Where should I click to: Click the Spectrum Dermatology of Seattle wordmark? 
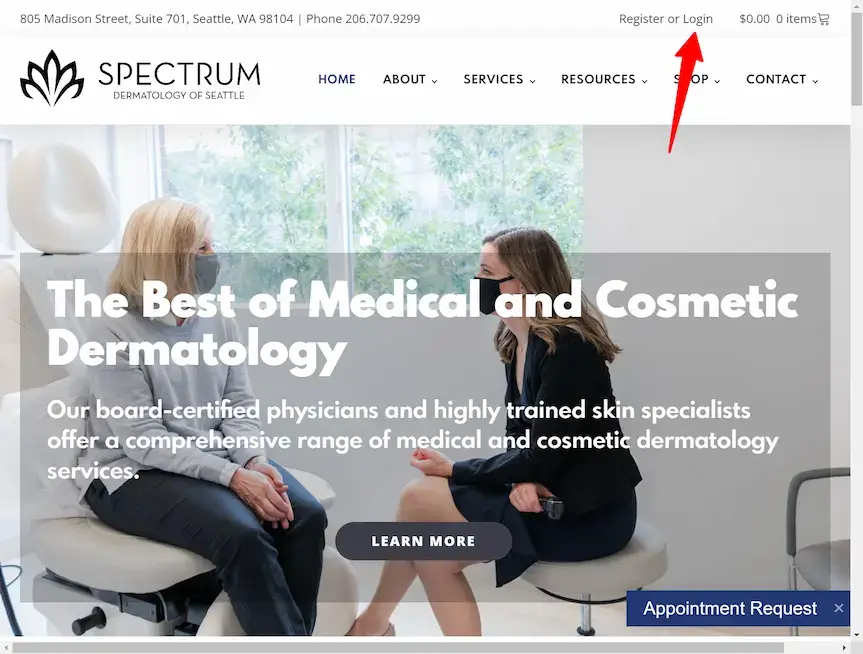point(179,80)
